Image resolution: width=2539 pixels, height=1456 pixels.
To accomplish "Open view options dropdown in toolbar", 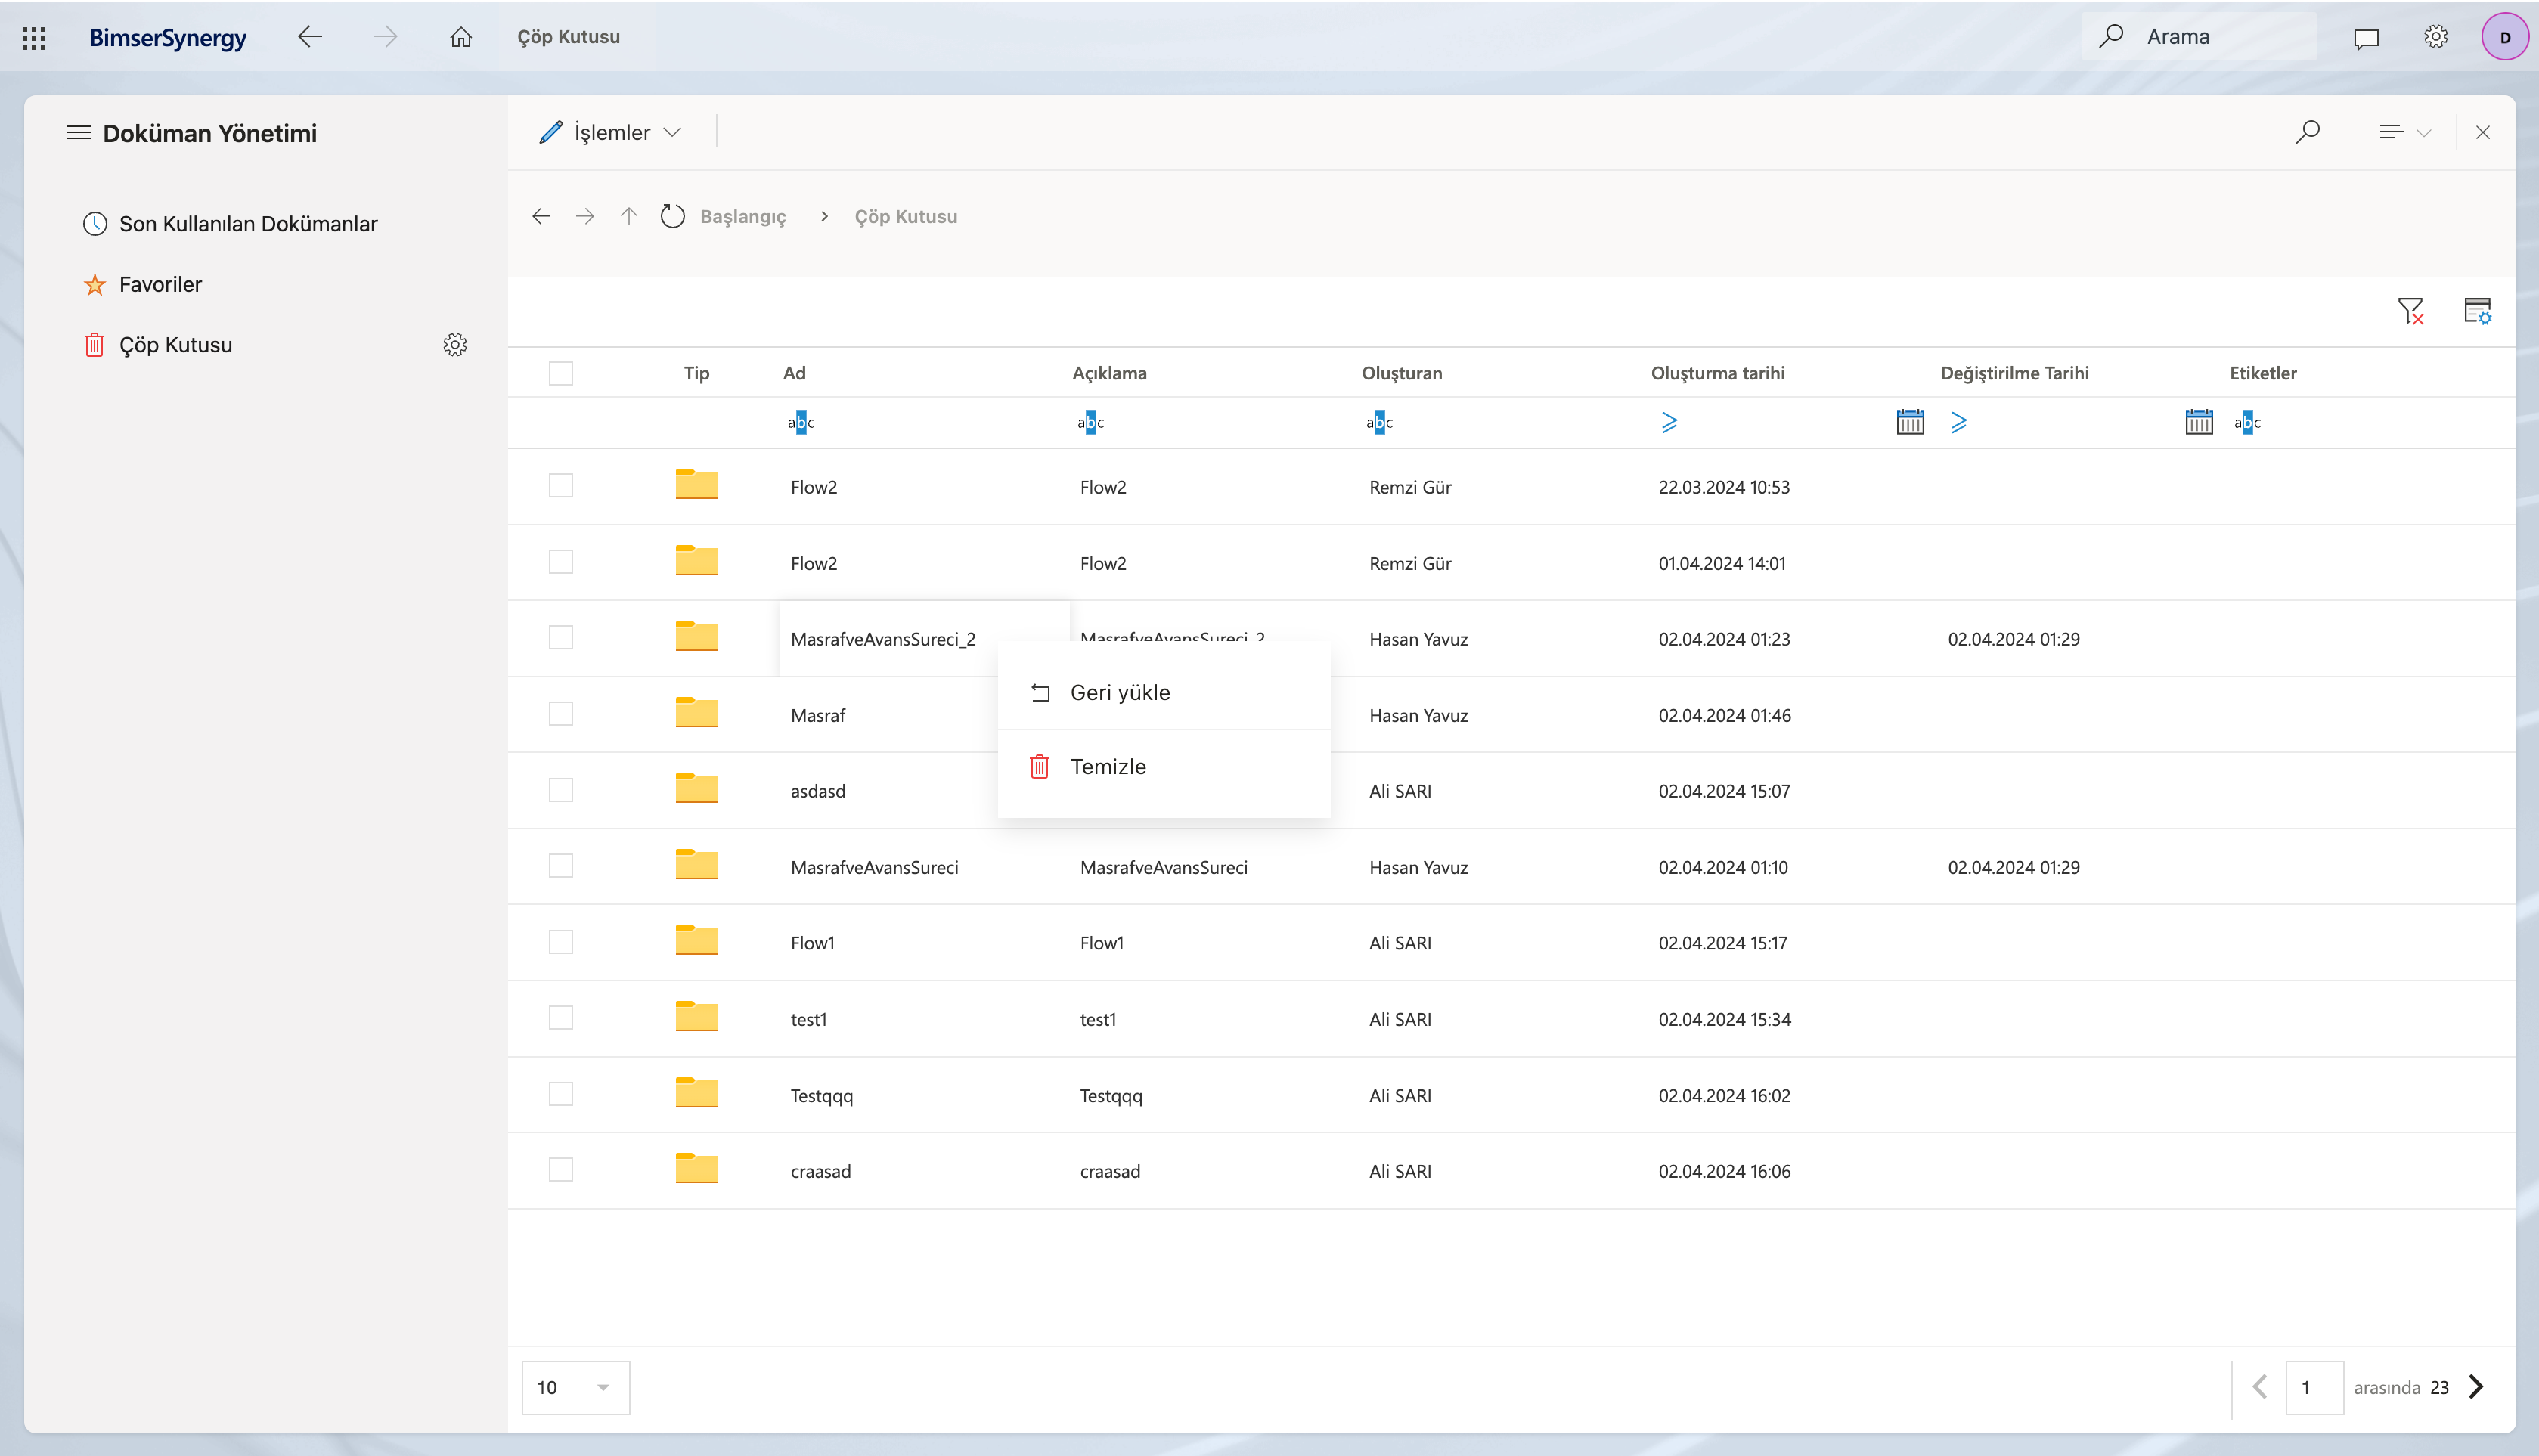I will [x=2404, y=132].
